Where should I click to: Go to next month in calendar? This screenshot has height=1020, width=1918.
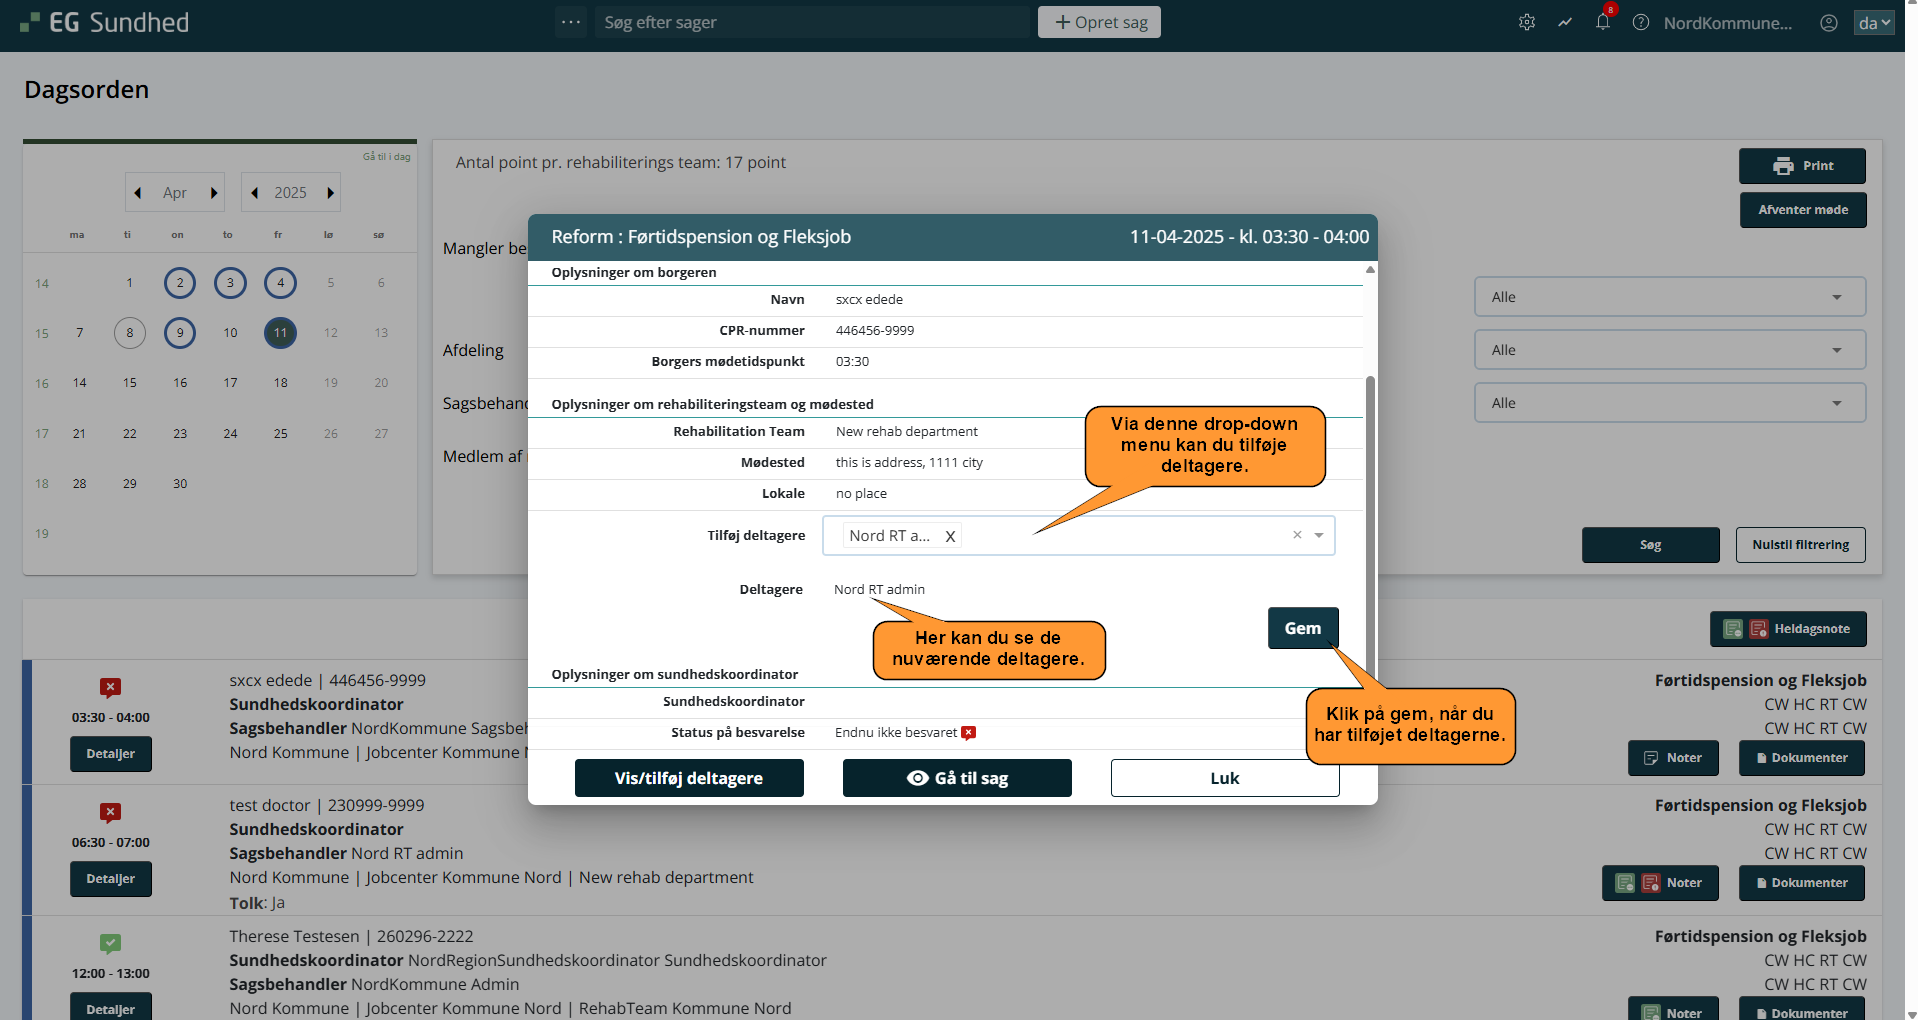pyautogui.click(x=214, y=193)
